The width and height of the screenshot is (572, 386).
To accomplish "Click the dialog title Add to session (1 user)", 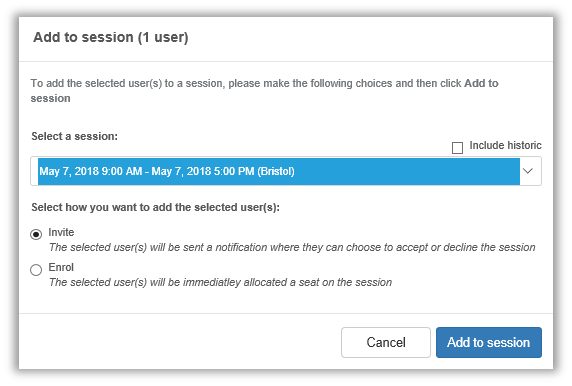I will coord(111,37).
